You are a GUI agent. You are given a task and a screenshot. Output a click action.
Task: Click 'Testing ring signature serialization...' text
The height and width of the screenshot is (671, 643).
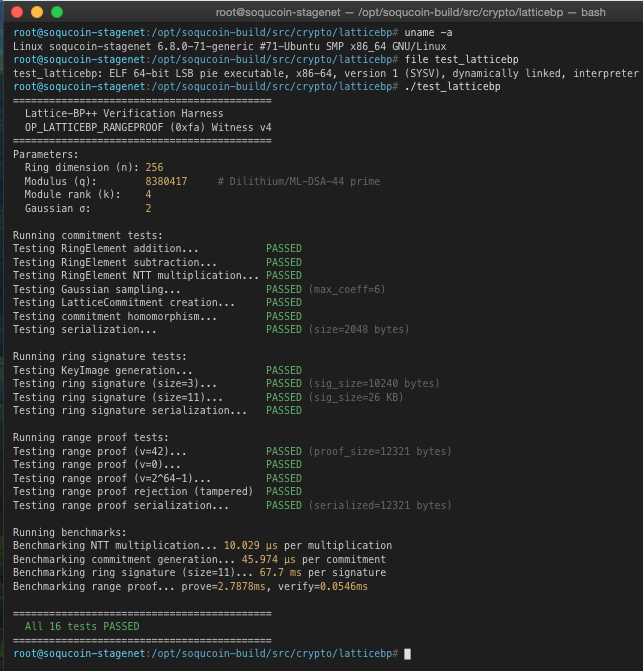point(130,410)
